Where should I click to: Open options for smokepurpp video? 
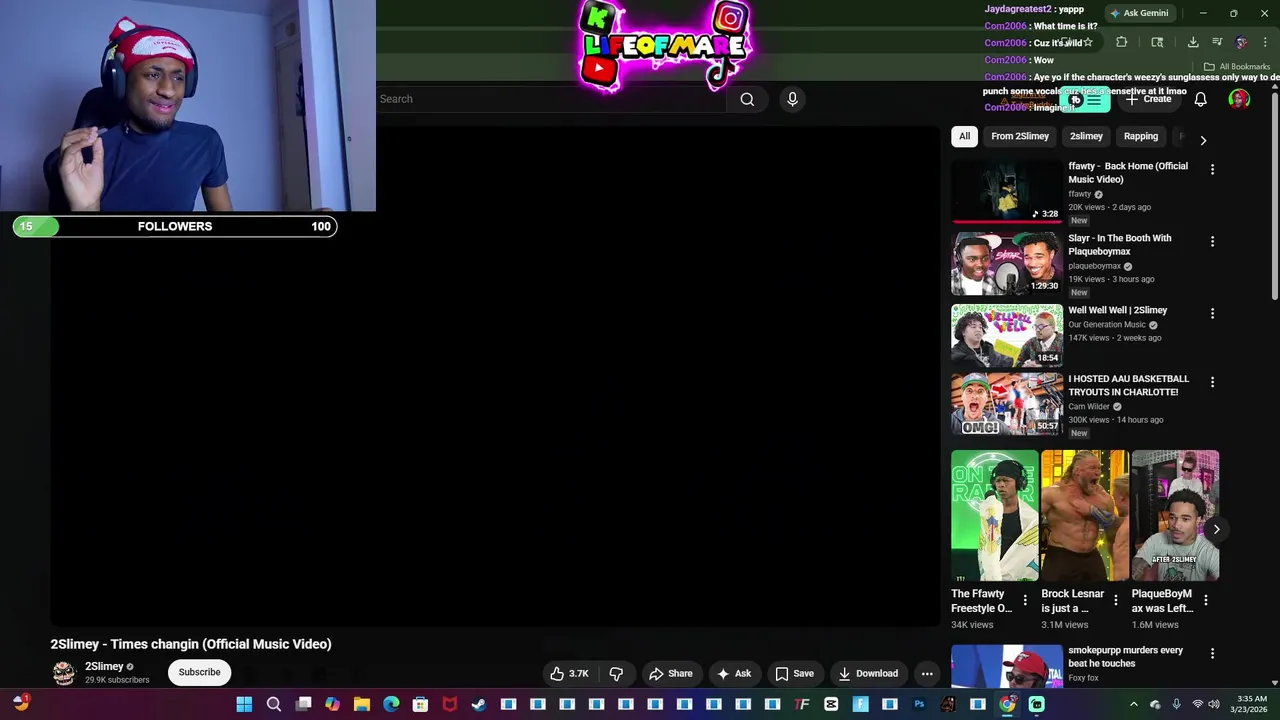pos(1212,653)
